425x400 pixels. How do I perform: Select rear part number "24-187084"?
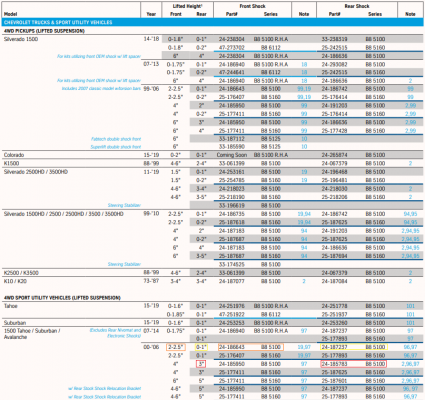[334, 281]
